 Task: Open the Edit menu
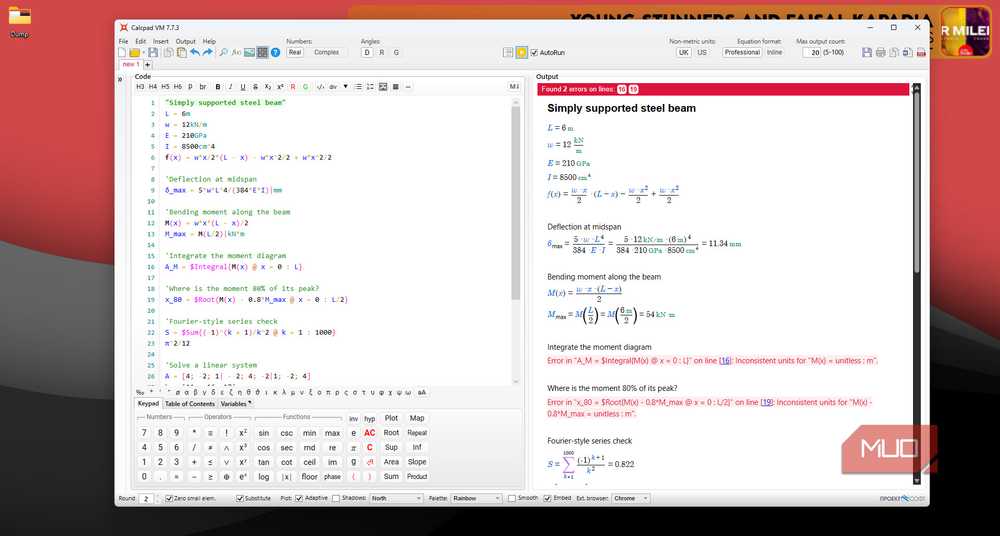(140, 41)
